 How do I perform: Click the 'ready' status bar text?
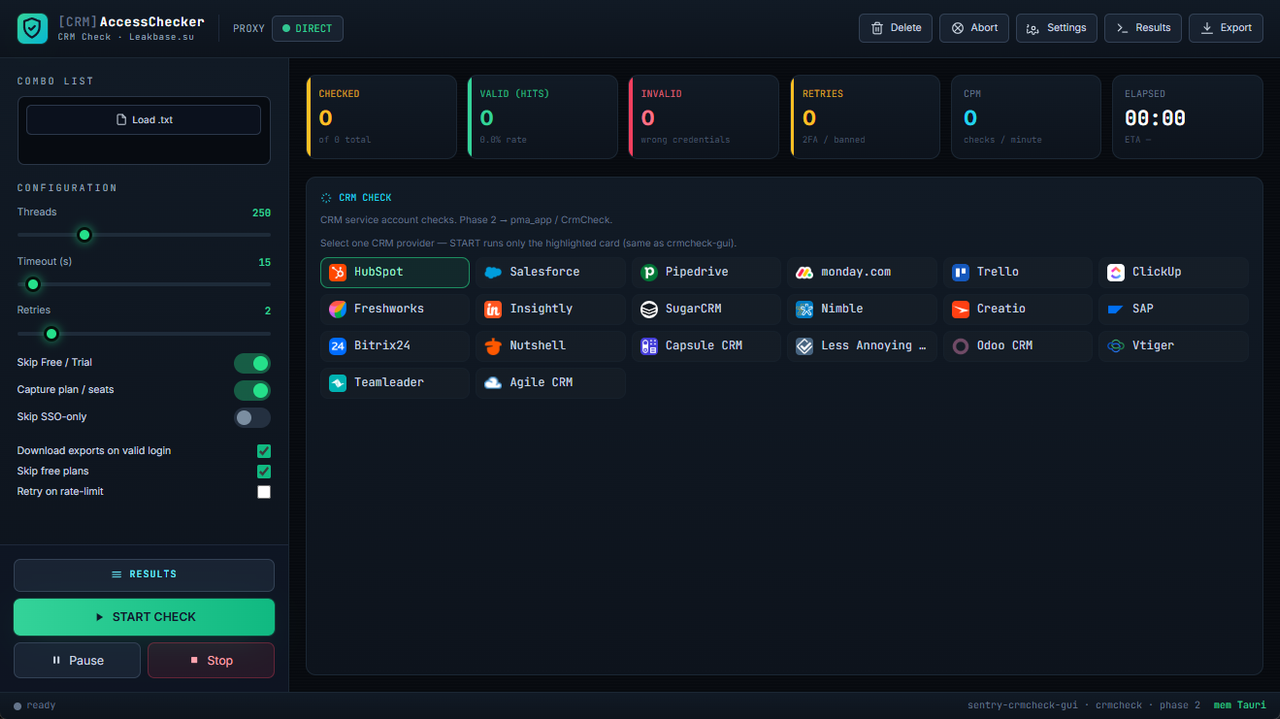tap(41, 705)
